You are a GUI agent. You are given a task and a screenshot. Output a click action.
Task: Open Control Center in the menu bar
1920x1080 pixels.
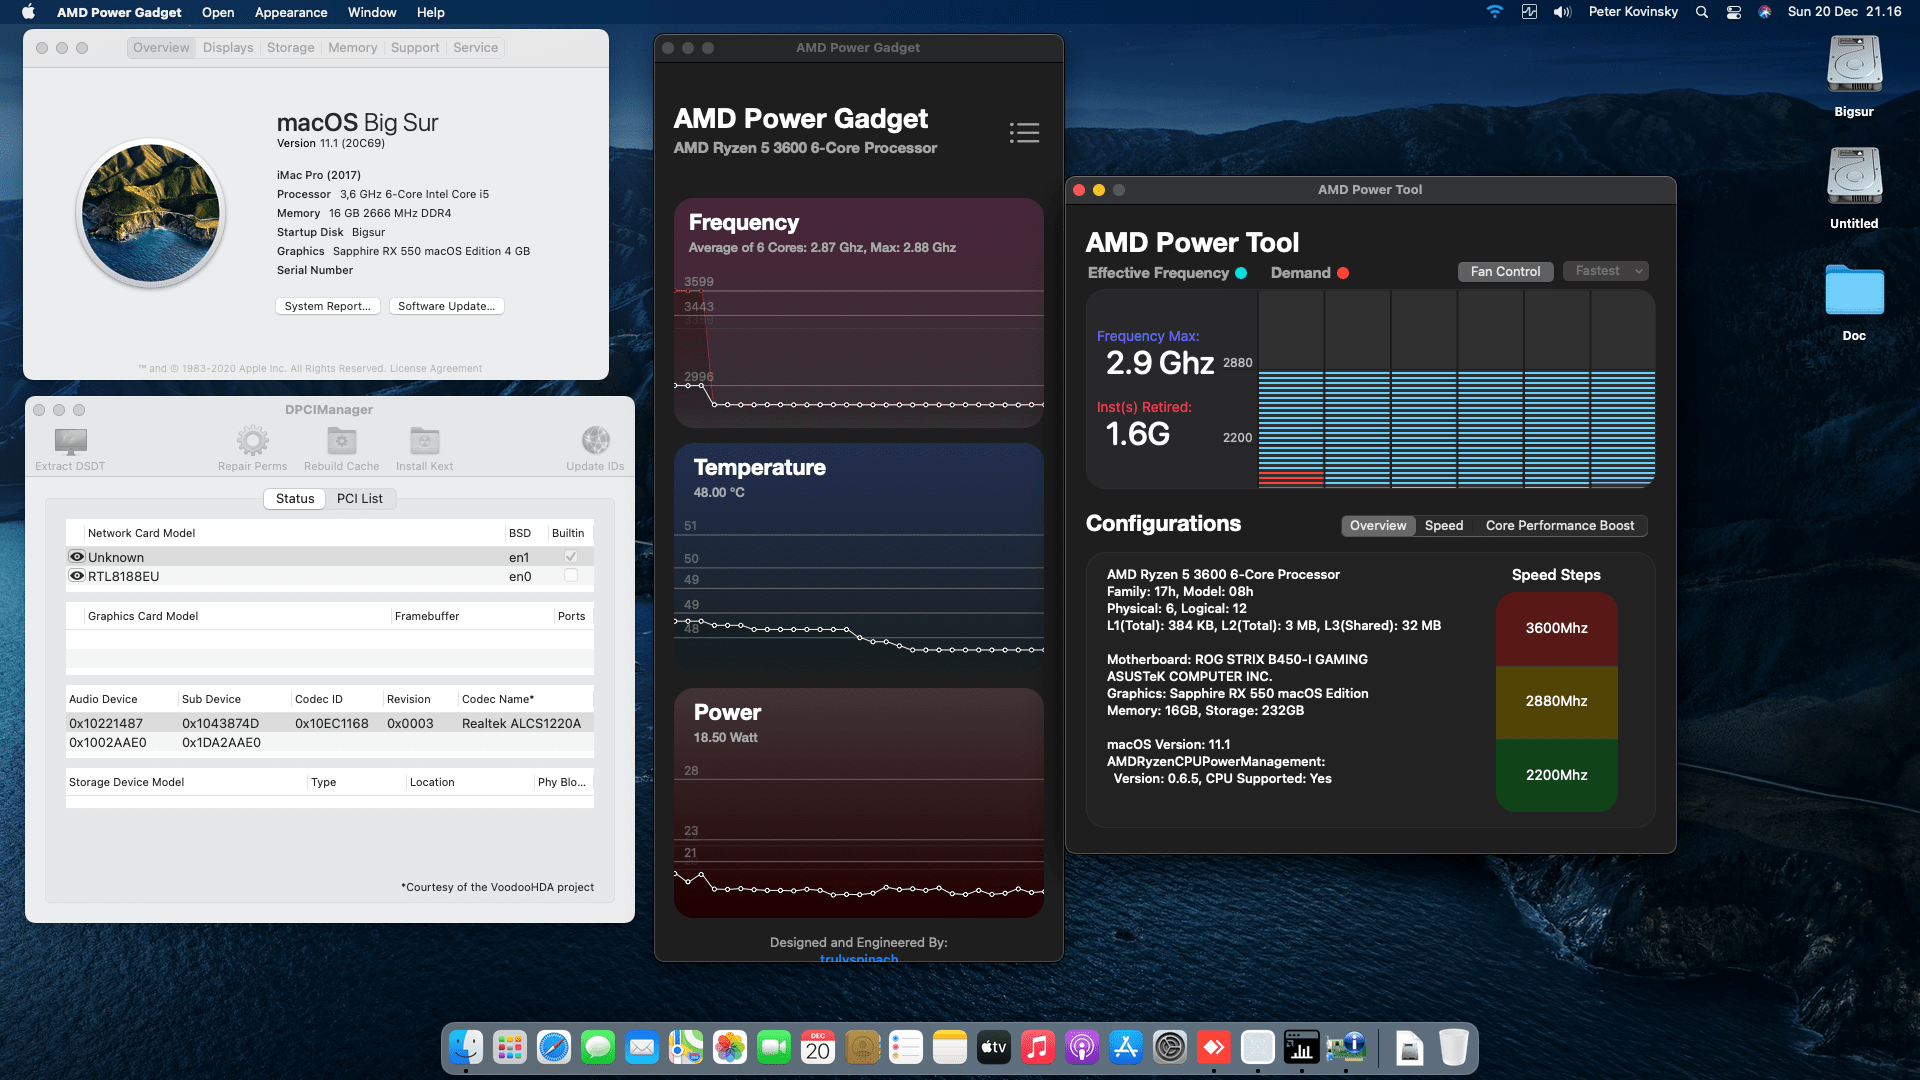point(1734,12)
